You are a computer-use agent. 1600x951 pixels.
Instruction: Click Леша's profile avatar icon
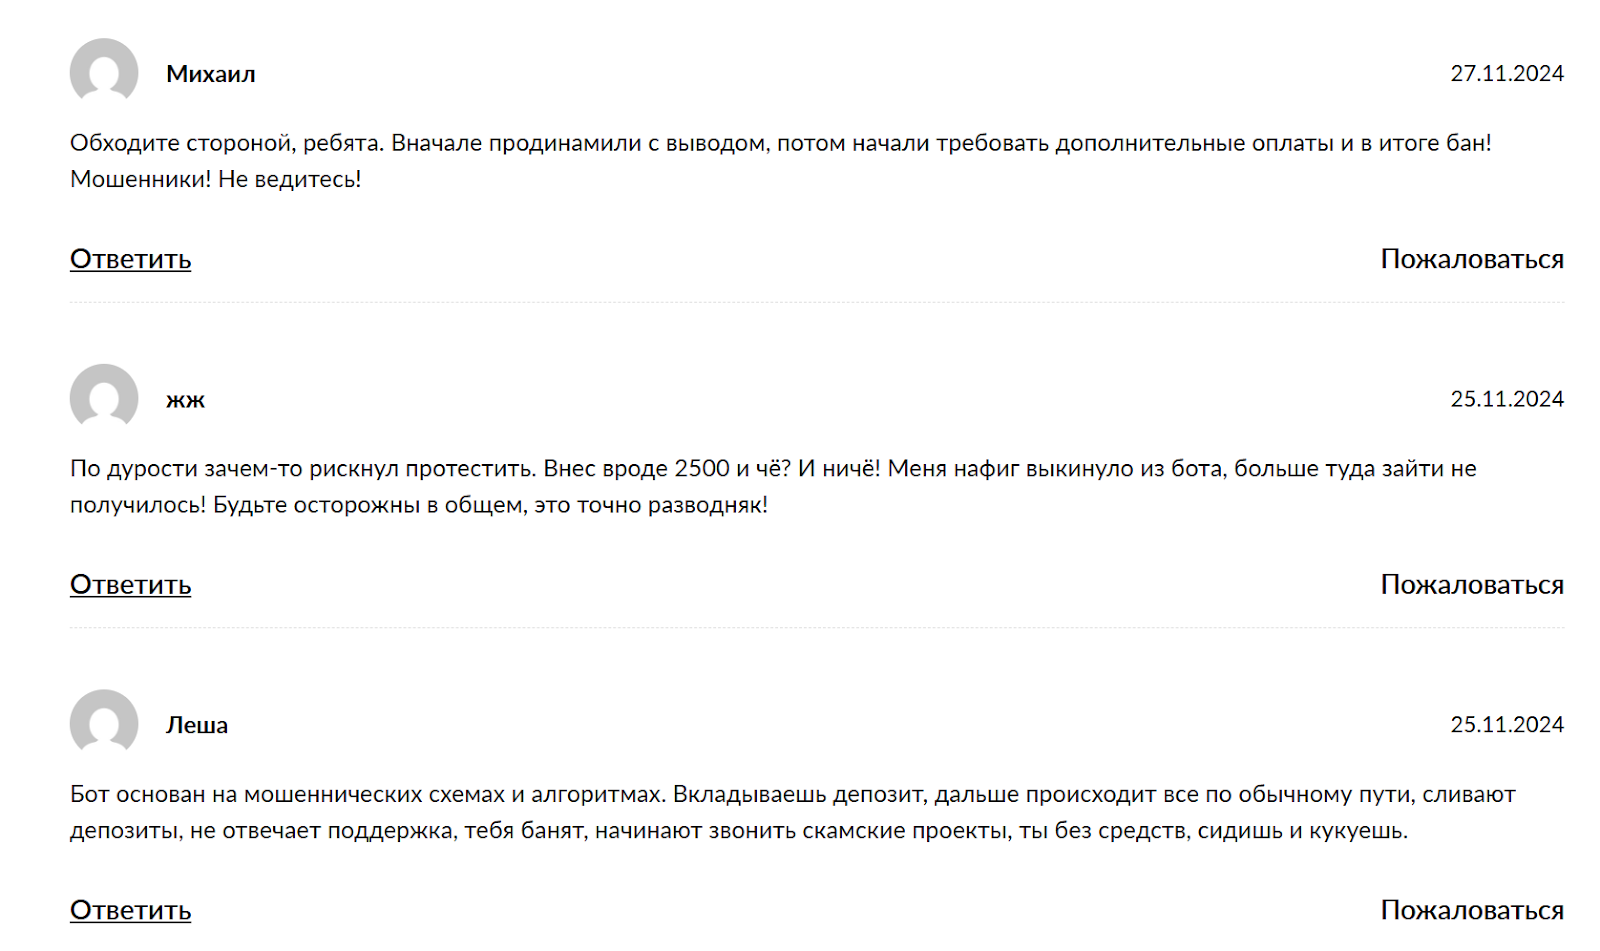104,723
